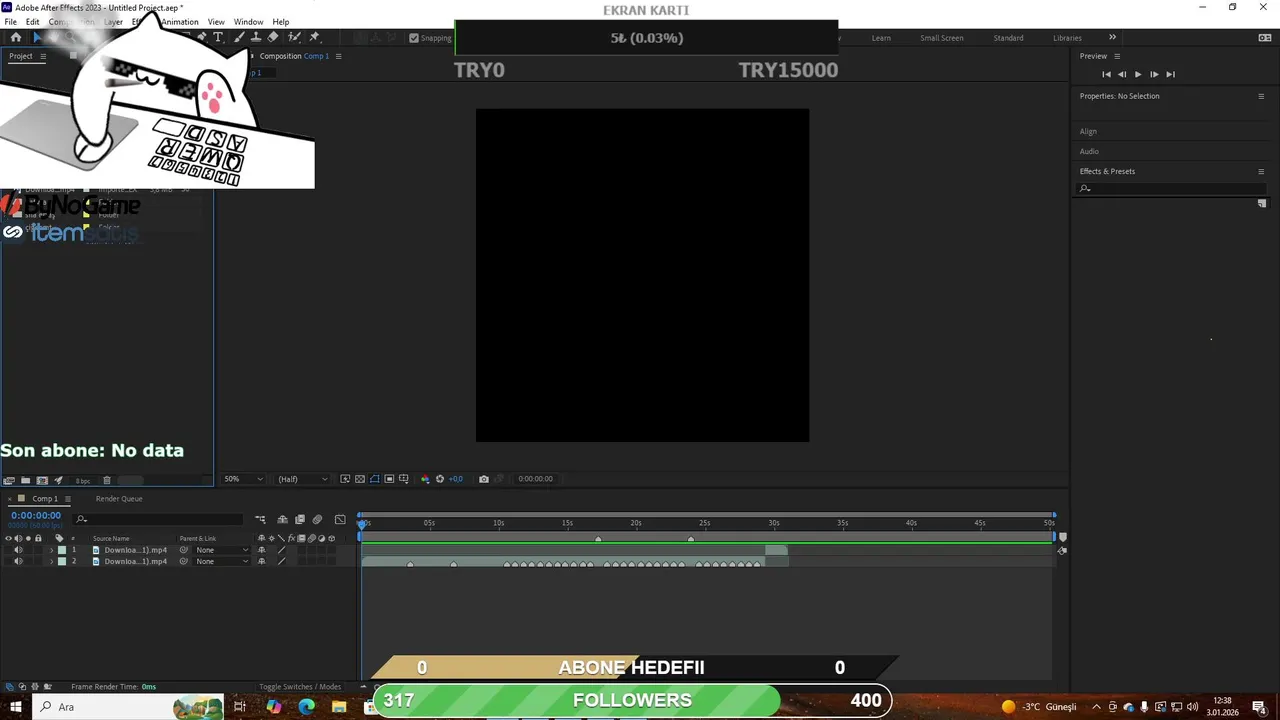Select the Eraser tool
The width and height of the screenshot is (1280, 720).
pyautogui.click(x=273, y=37)
